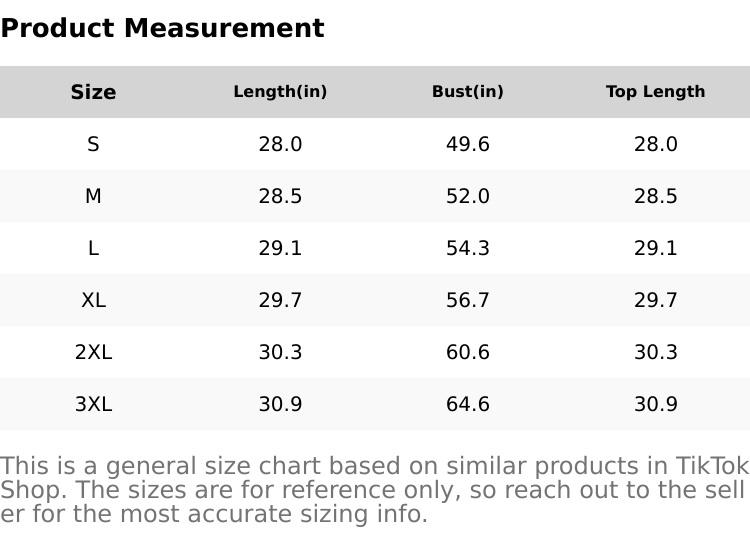The image size is (750, 550).
Task: Select the 3XL size row label
Action: [93, 404]
